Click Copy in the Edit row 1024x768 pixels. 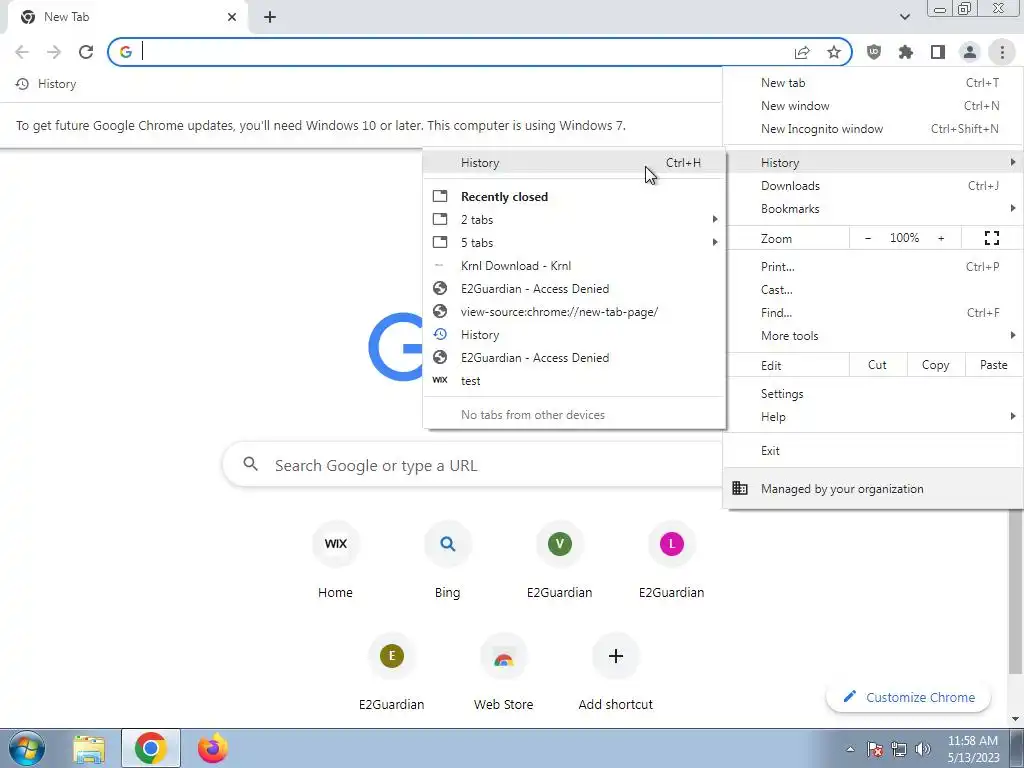coord(935,365)
